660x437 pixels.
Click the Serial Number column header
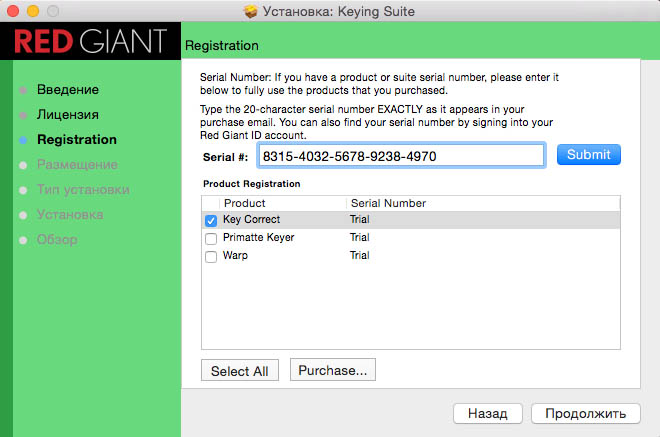pyautogui.click(x=388, y=203)
